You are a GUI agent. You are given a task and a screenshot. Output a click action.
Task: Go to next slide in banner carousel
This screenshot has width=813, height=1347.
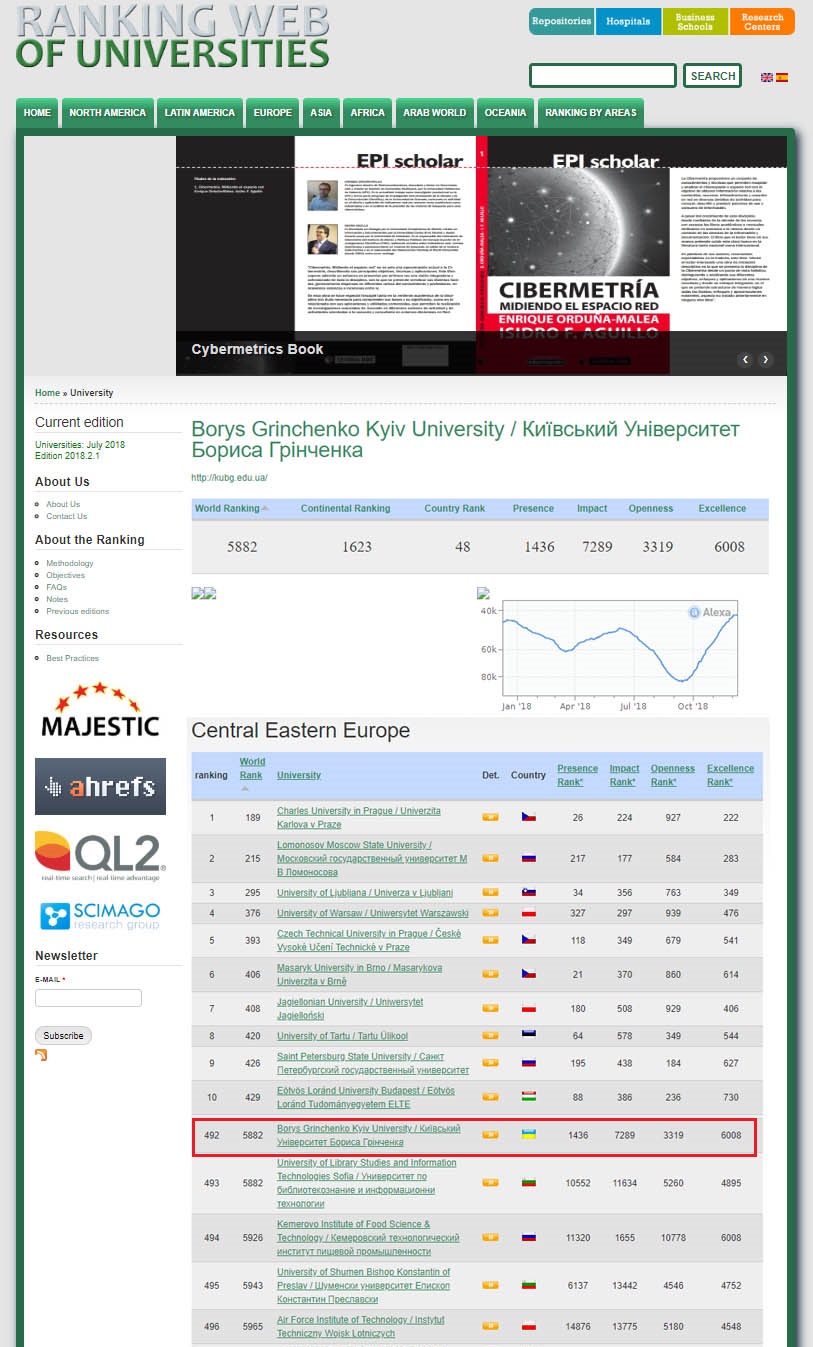coord(766,360)
